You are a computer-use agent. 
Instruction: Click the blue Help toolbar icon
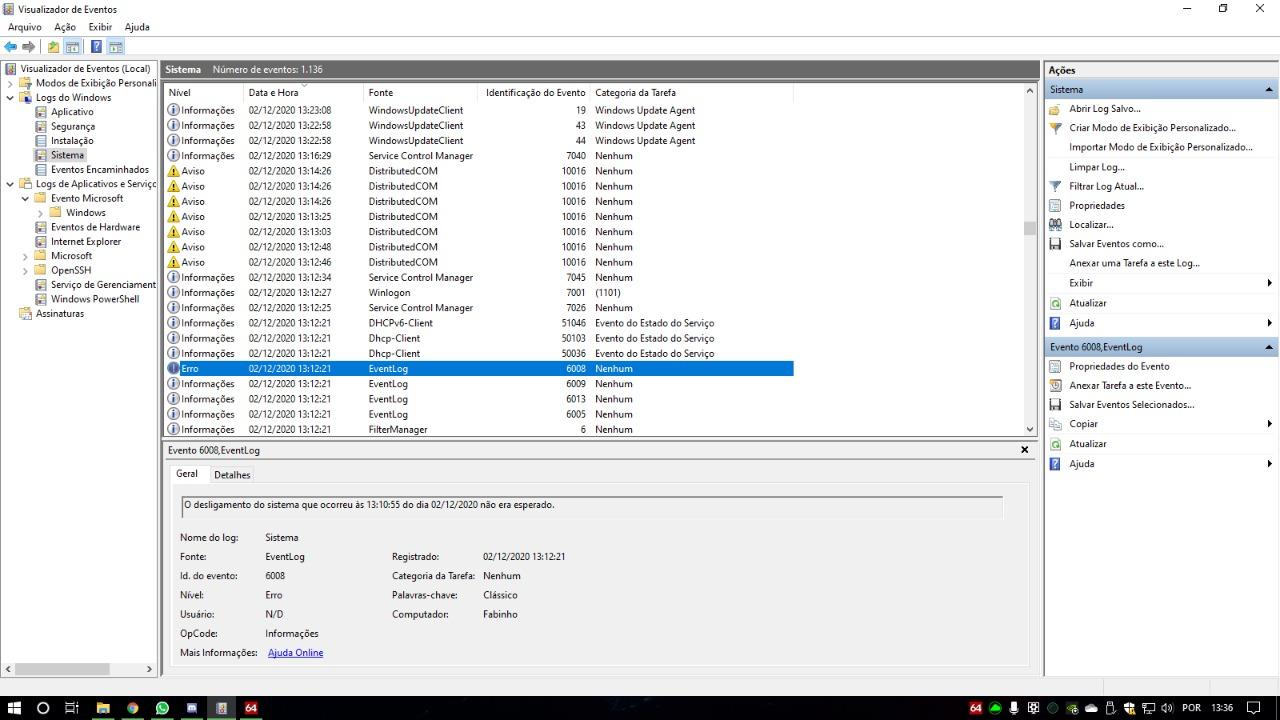coord(96,47)
